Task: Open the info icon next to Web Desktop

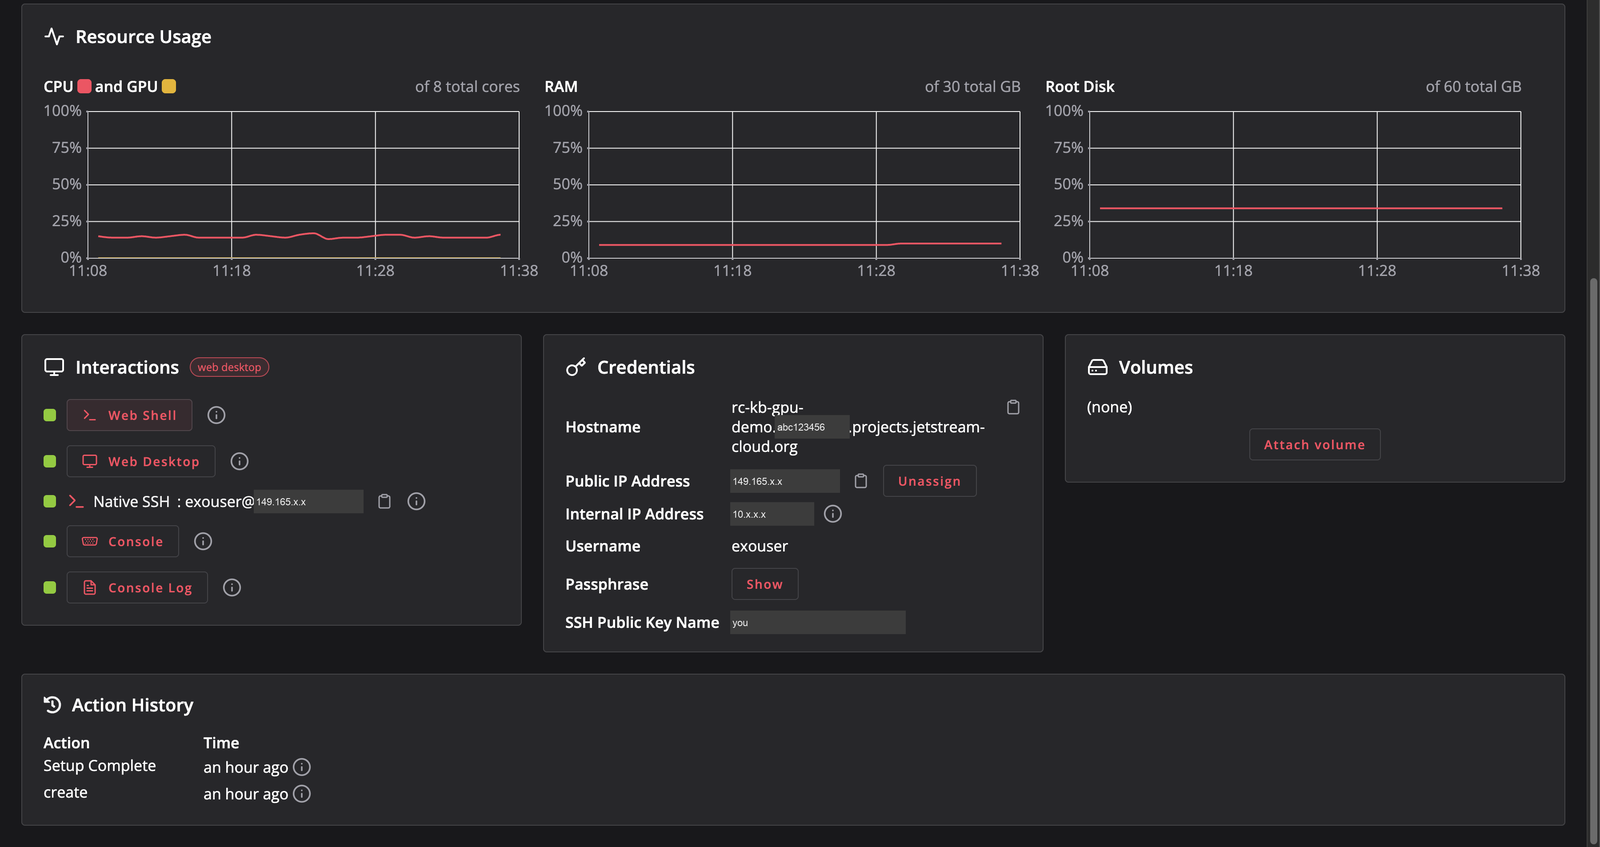Action: coord(239,461)
